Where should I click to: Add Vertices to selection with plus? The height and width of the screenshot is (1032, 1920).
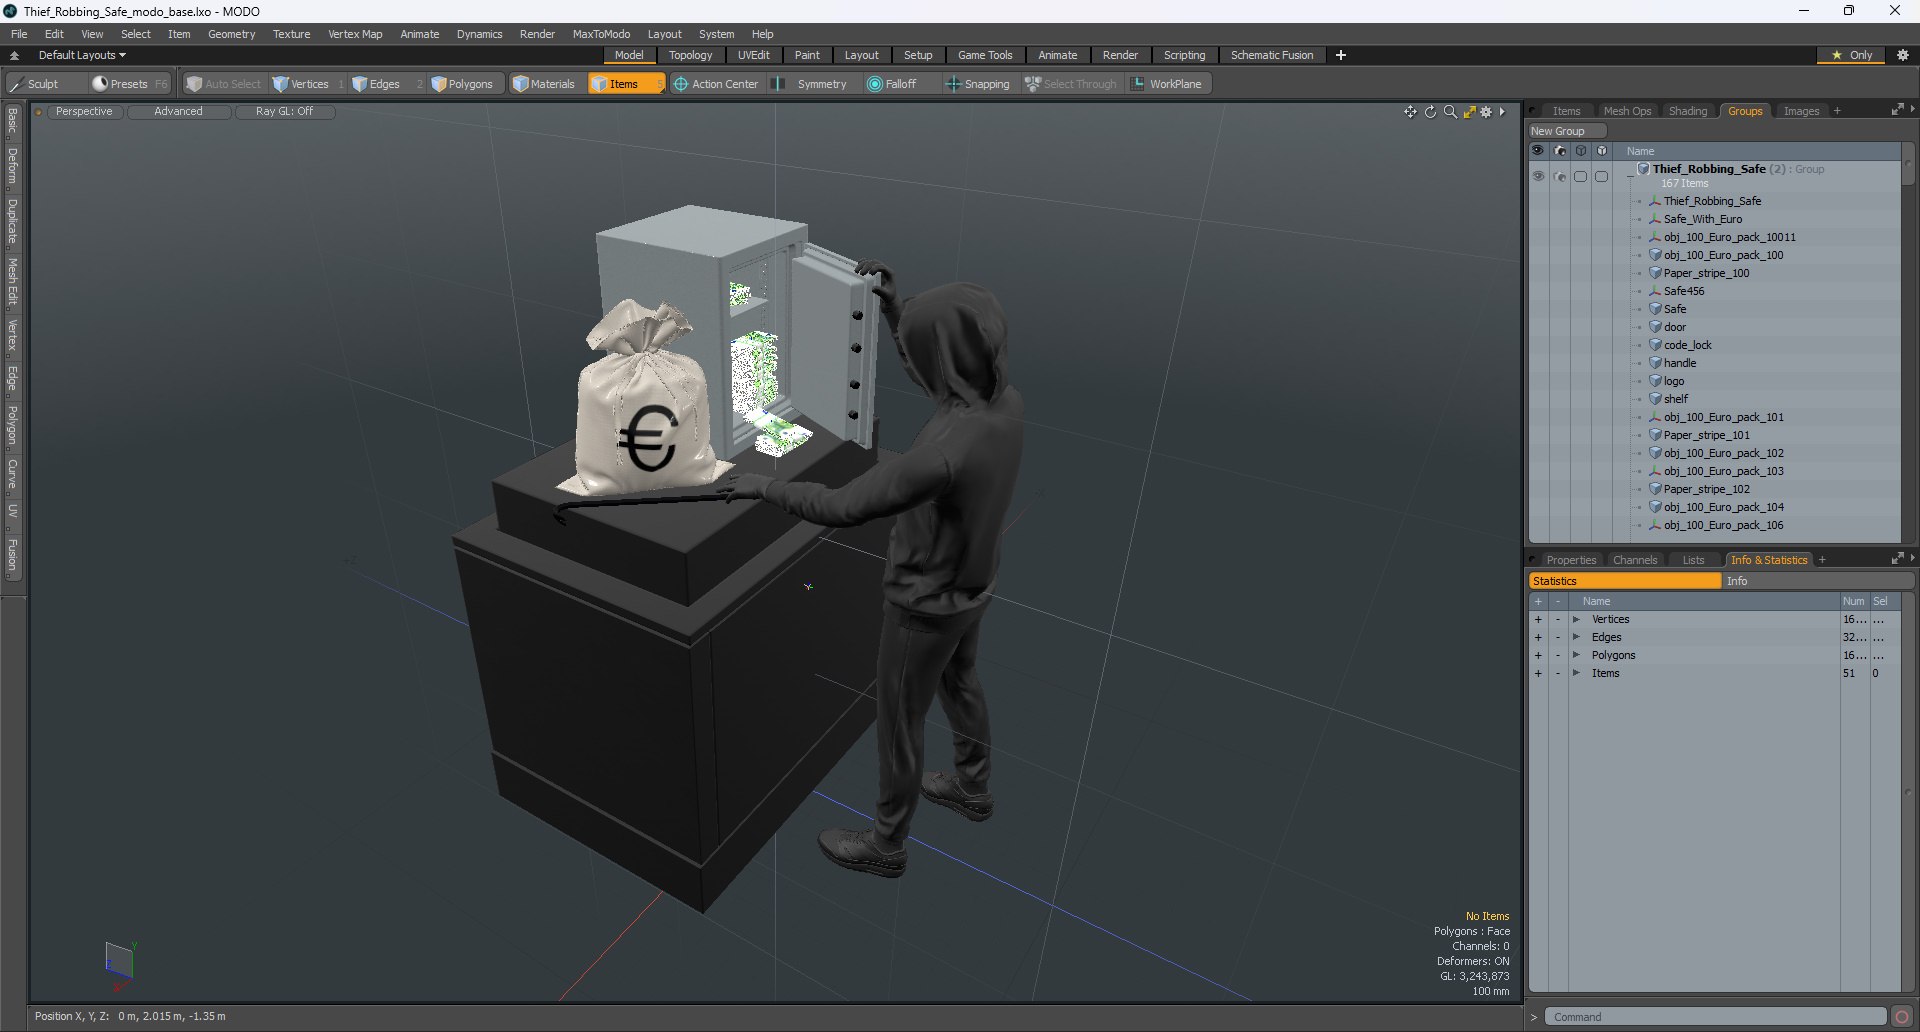tap(1538, 620)
